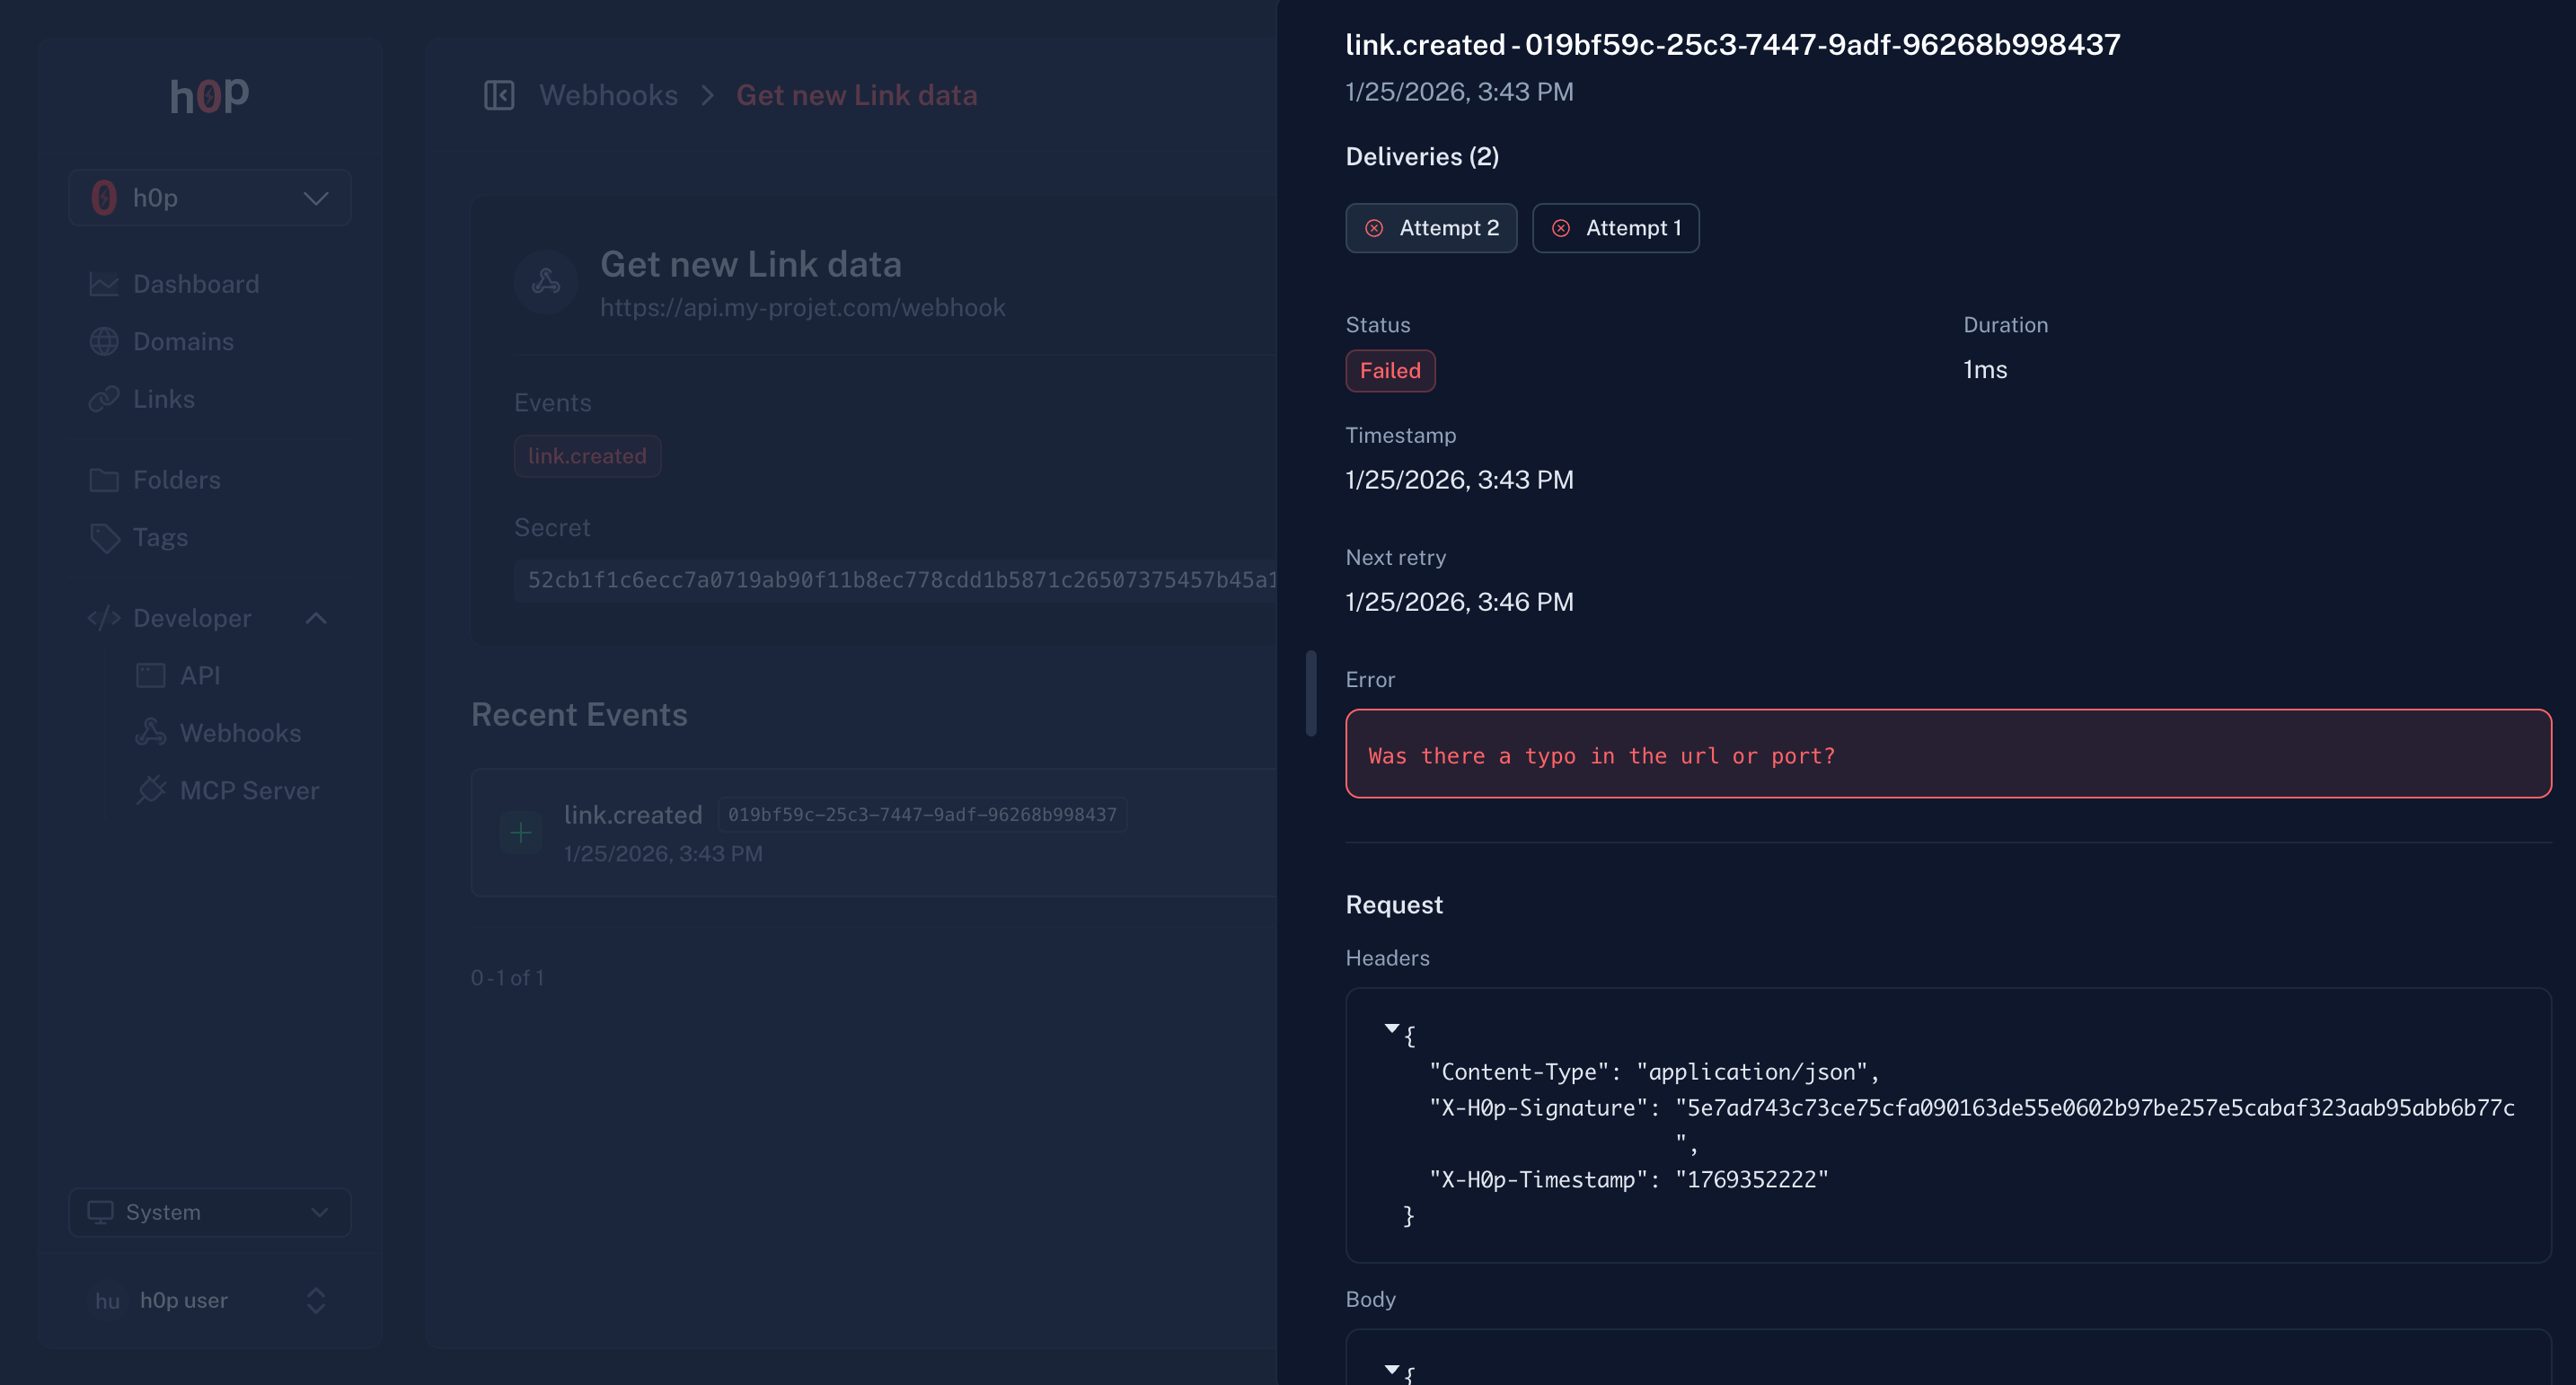Click event ID badge 019bf59c in Recent Events
The width and height of the screenshot is (2576, 1385).
[x=921, y=814]
